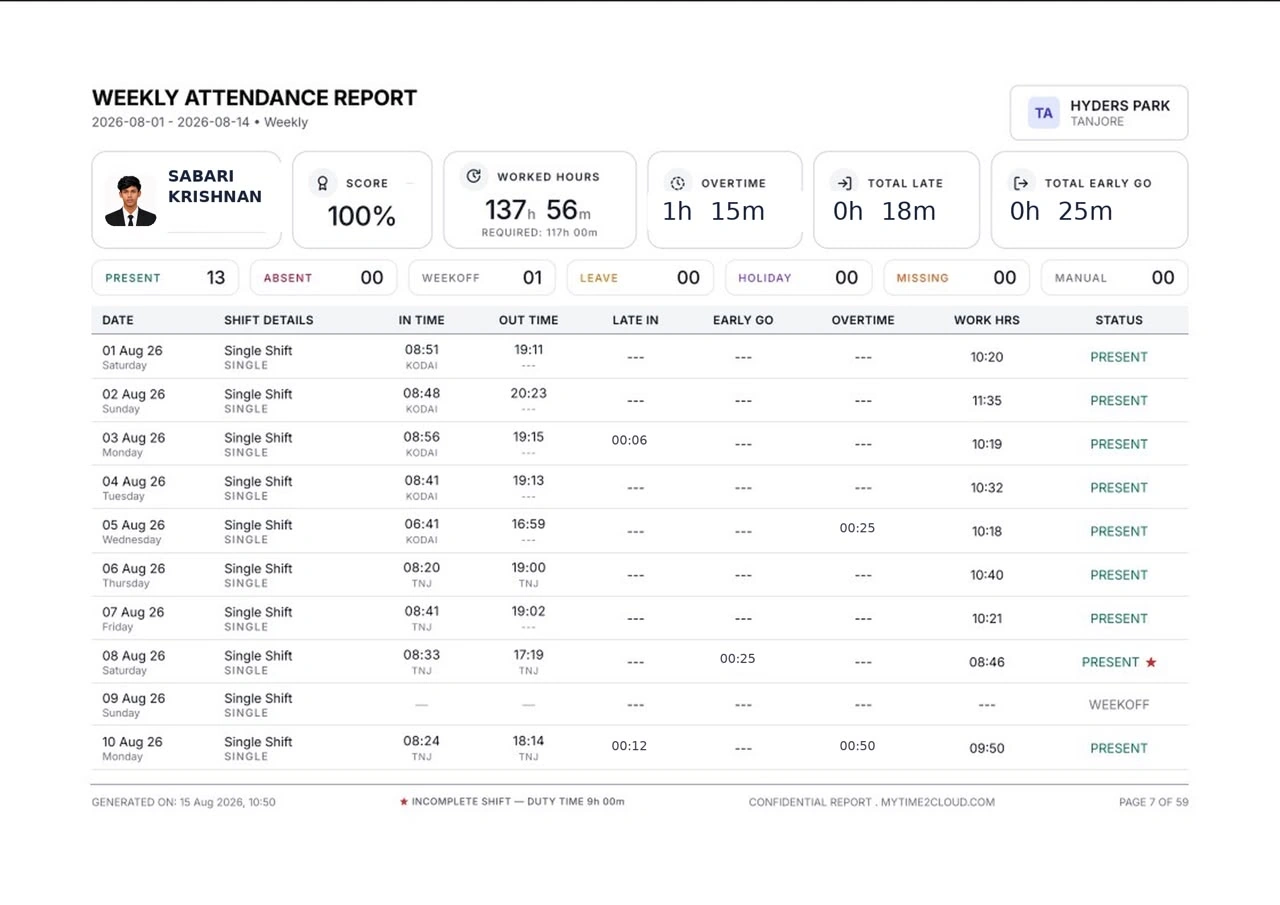This screenshot has height=905, width=1280.
Task: Click the TA badge icon beside Hyders Park
Action: pos(1044,113)
